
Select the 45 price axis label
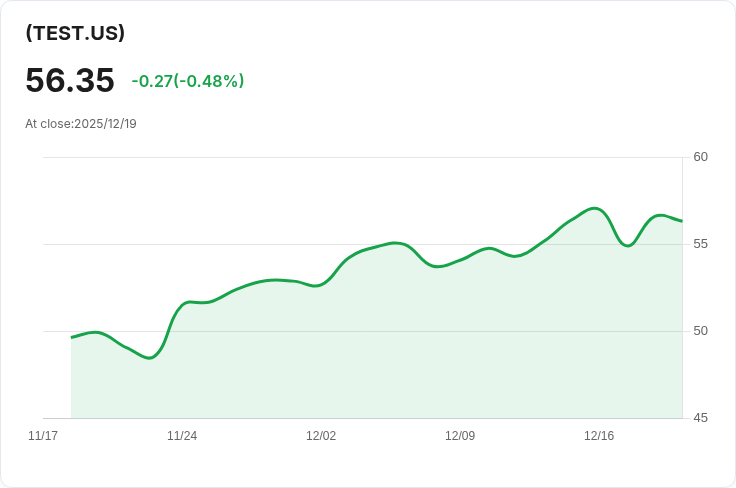700,418
